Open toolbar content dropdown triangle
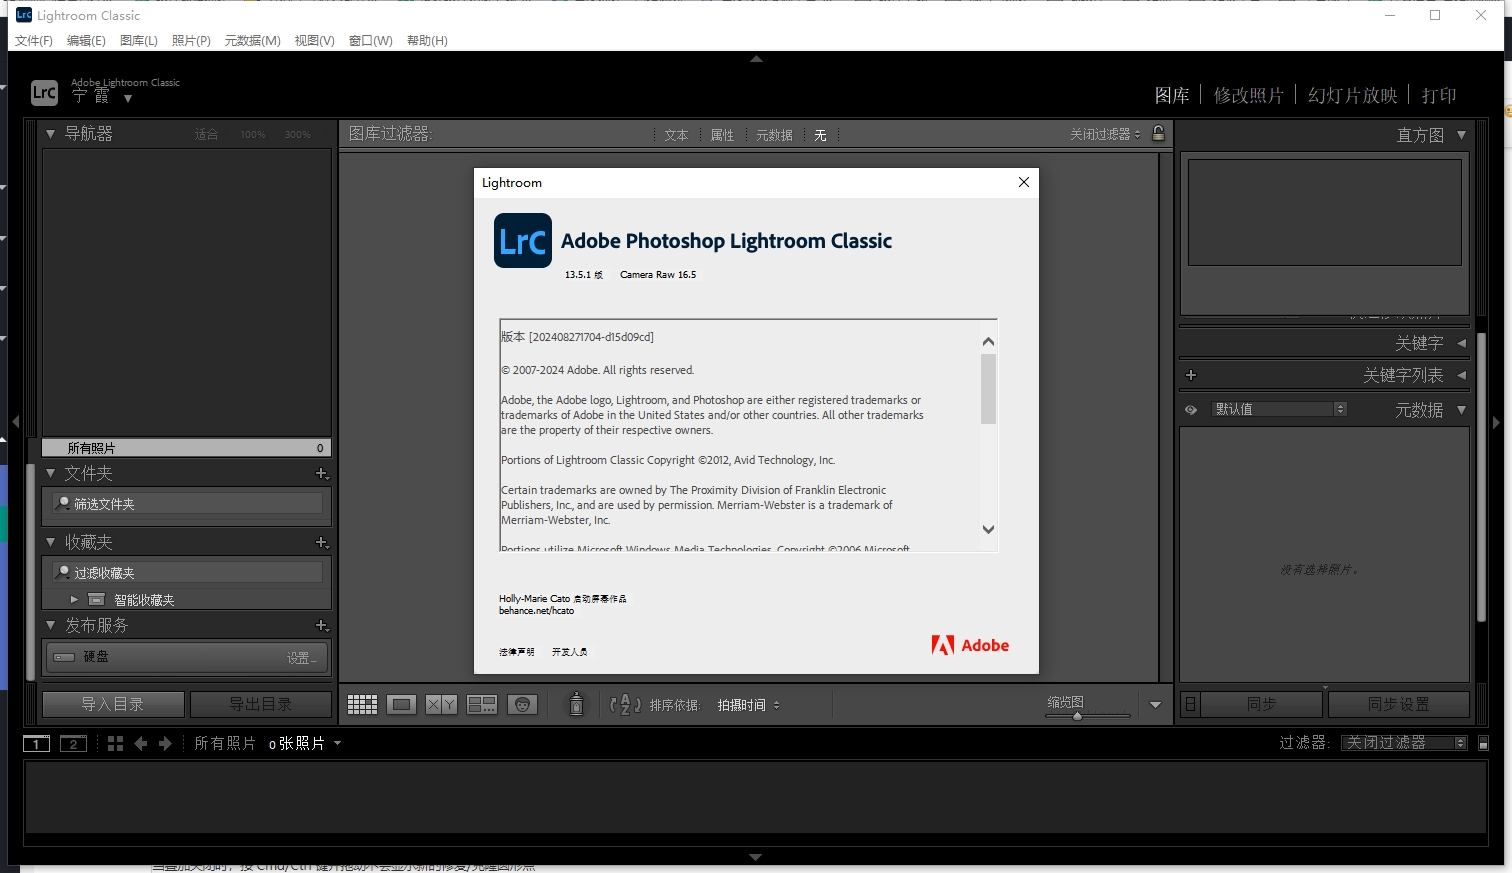1512x873 pixels. [x=1155, y=705]
